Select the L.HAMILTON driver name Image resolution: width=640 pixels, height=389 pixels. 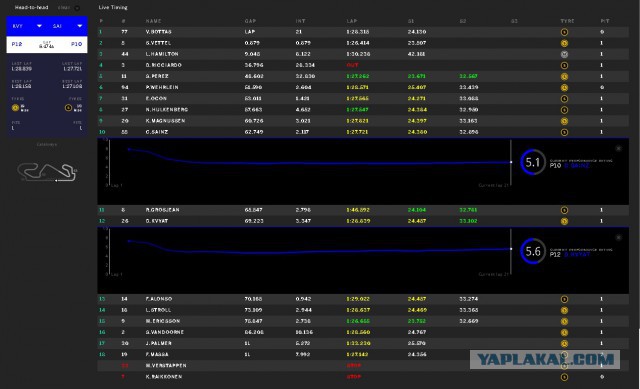tap(162, 54)
